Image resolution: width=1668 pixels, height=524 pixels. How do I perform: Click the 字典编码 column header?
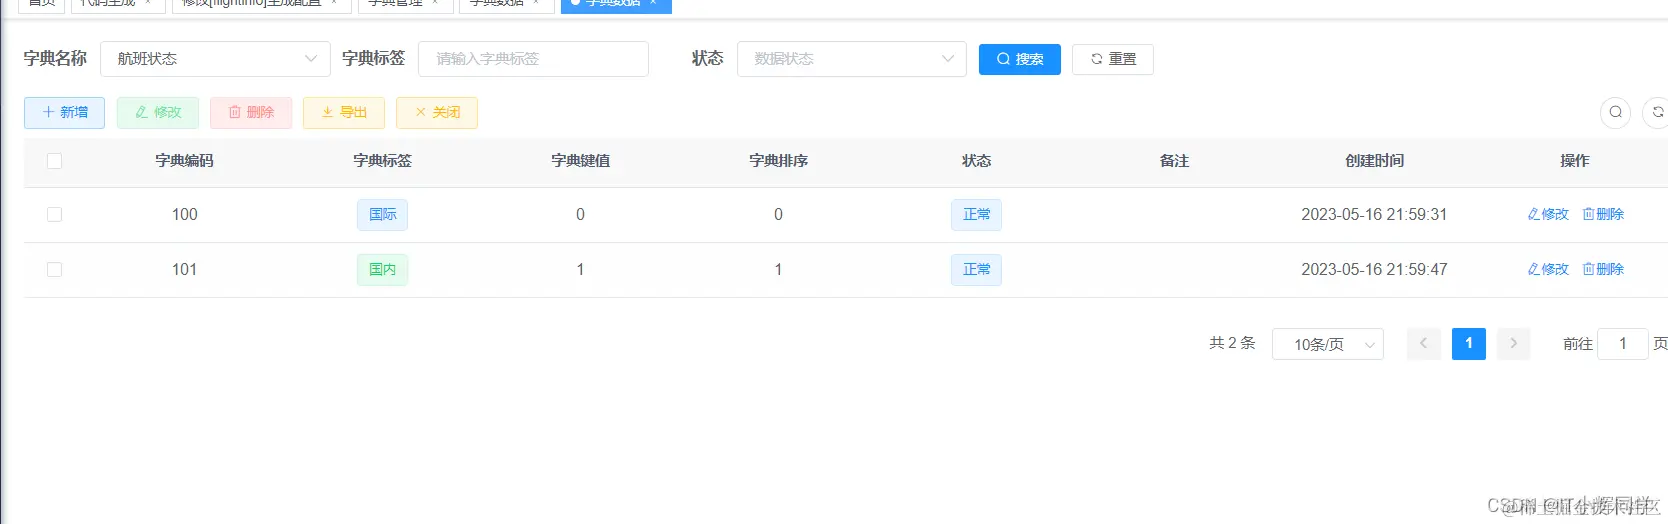coord(184,161)
